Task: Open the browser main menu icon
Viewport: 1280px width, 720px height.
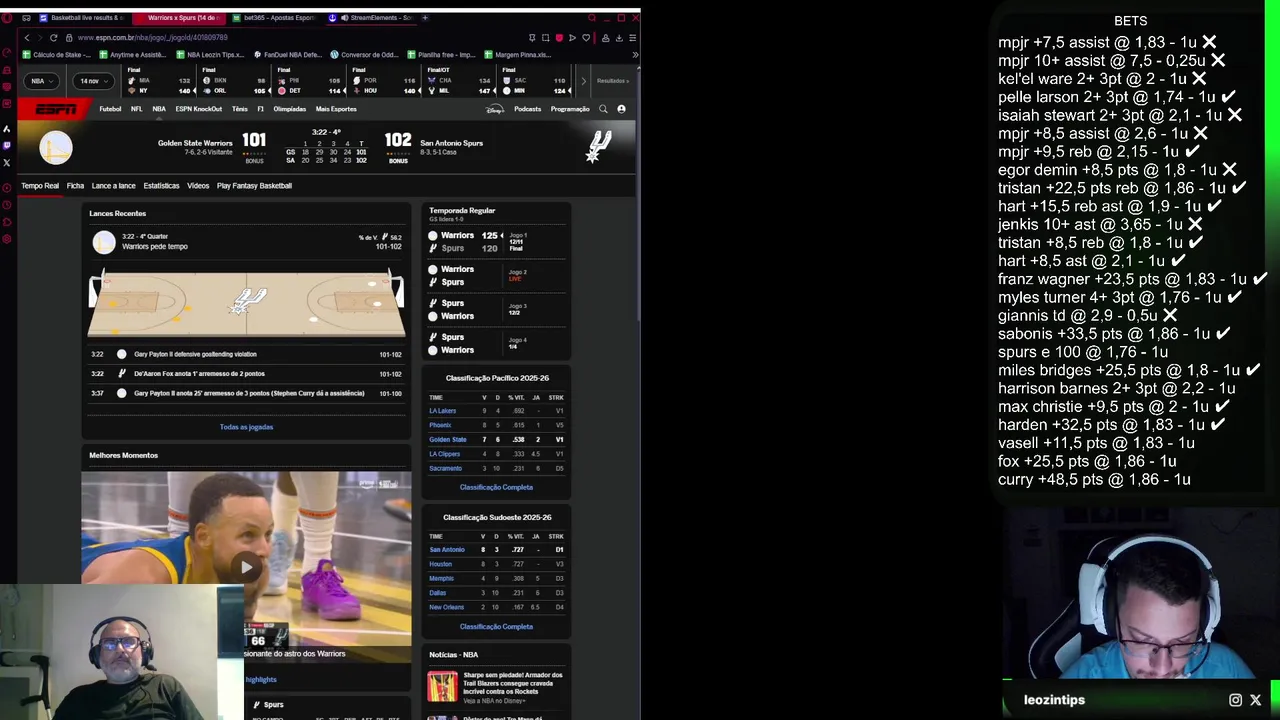Action: click(x=632, y=38)
